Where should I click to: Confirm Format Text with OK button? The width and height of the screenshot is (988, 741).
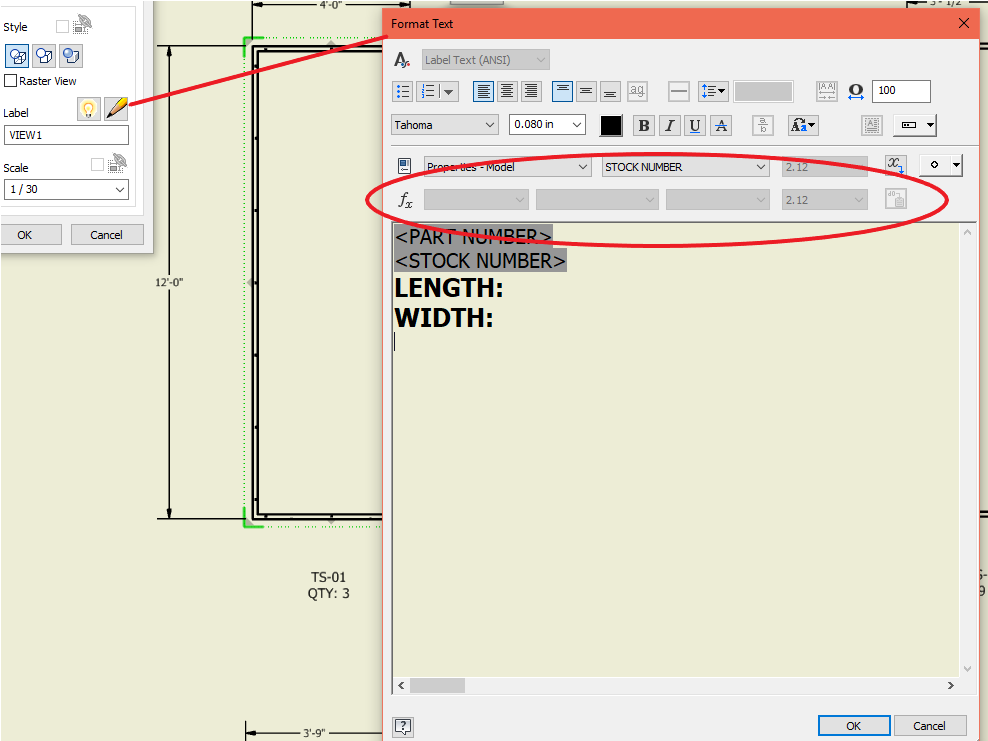(854, 725)
